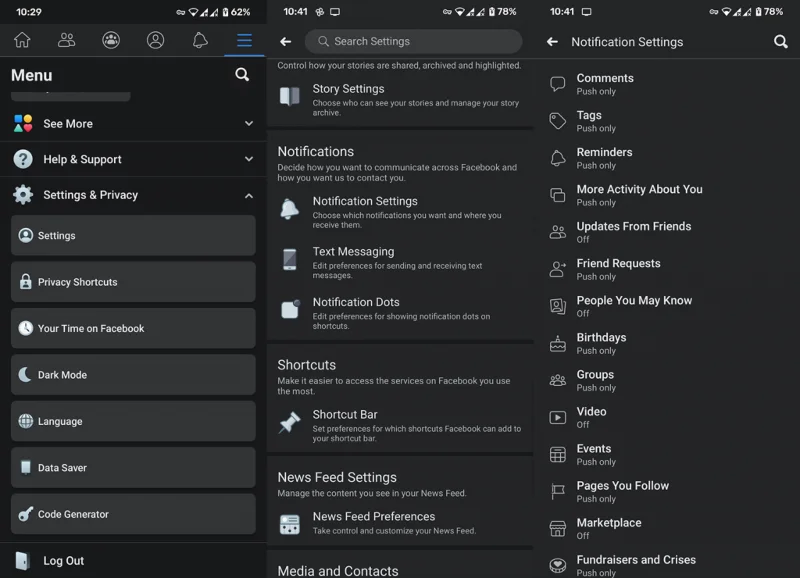Open Text Messaging preferences
This screenshot has width=800, height=578.
[400, 262]
